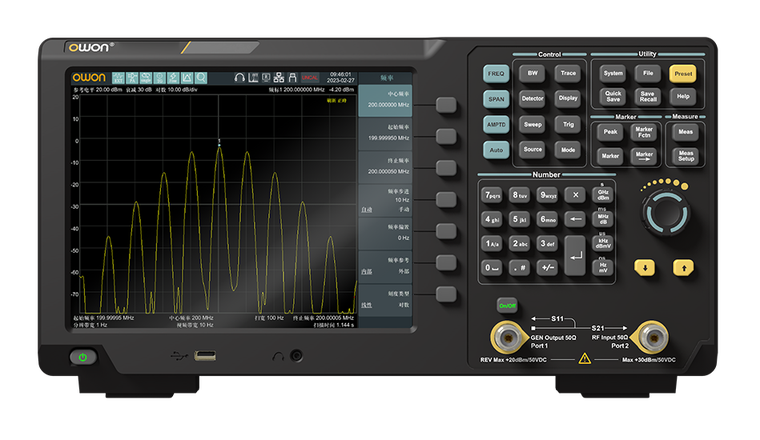Tap the red UNCAL indicator
Viewport: 760px width, 440px height.
[x=310, y=78]
